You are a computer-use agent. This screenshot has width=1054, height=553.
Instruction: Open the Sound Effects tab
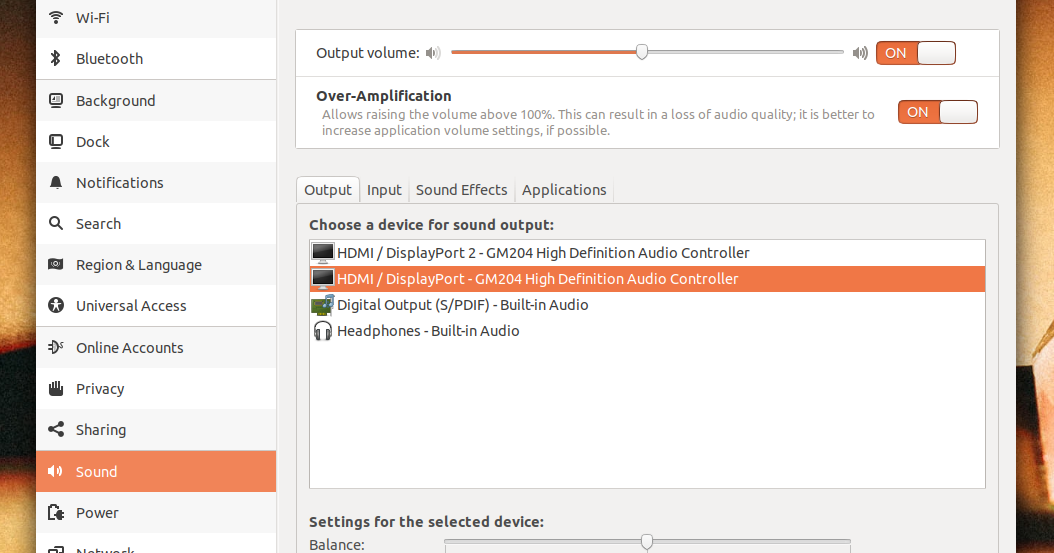pos(461,190)
